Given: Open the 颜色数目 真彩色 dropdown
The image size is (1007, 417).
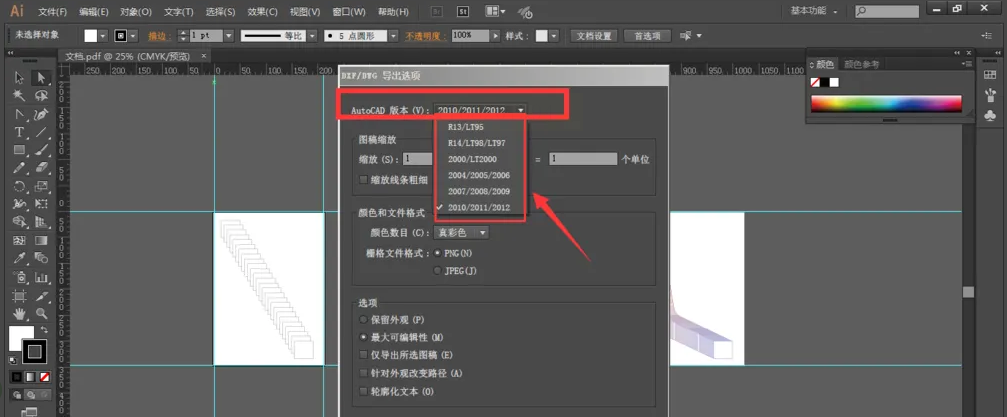Looking at the screenshot, I should click(461, 233).
